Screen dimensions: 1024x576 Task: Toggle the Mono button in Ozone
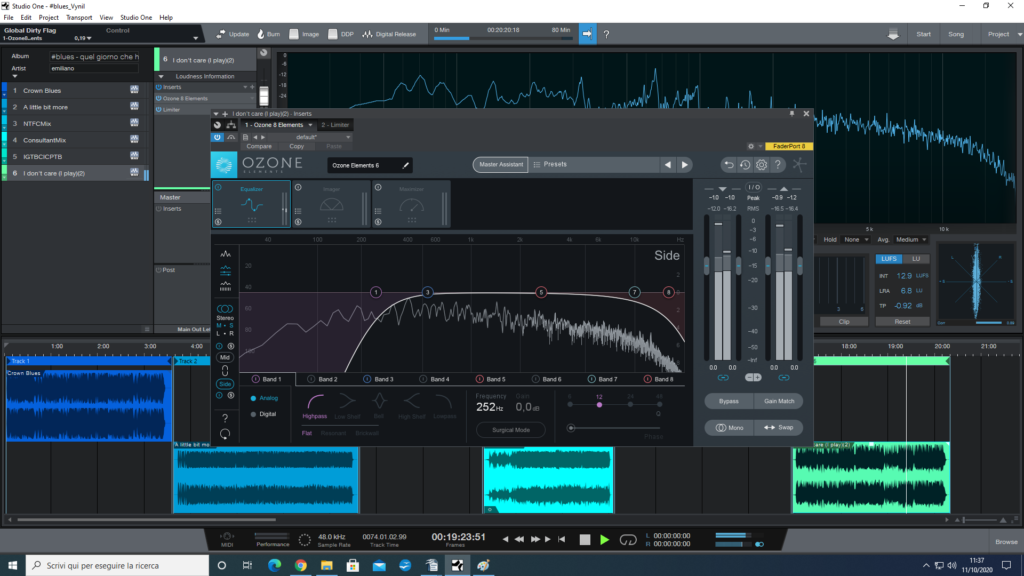coord(729,428)
